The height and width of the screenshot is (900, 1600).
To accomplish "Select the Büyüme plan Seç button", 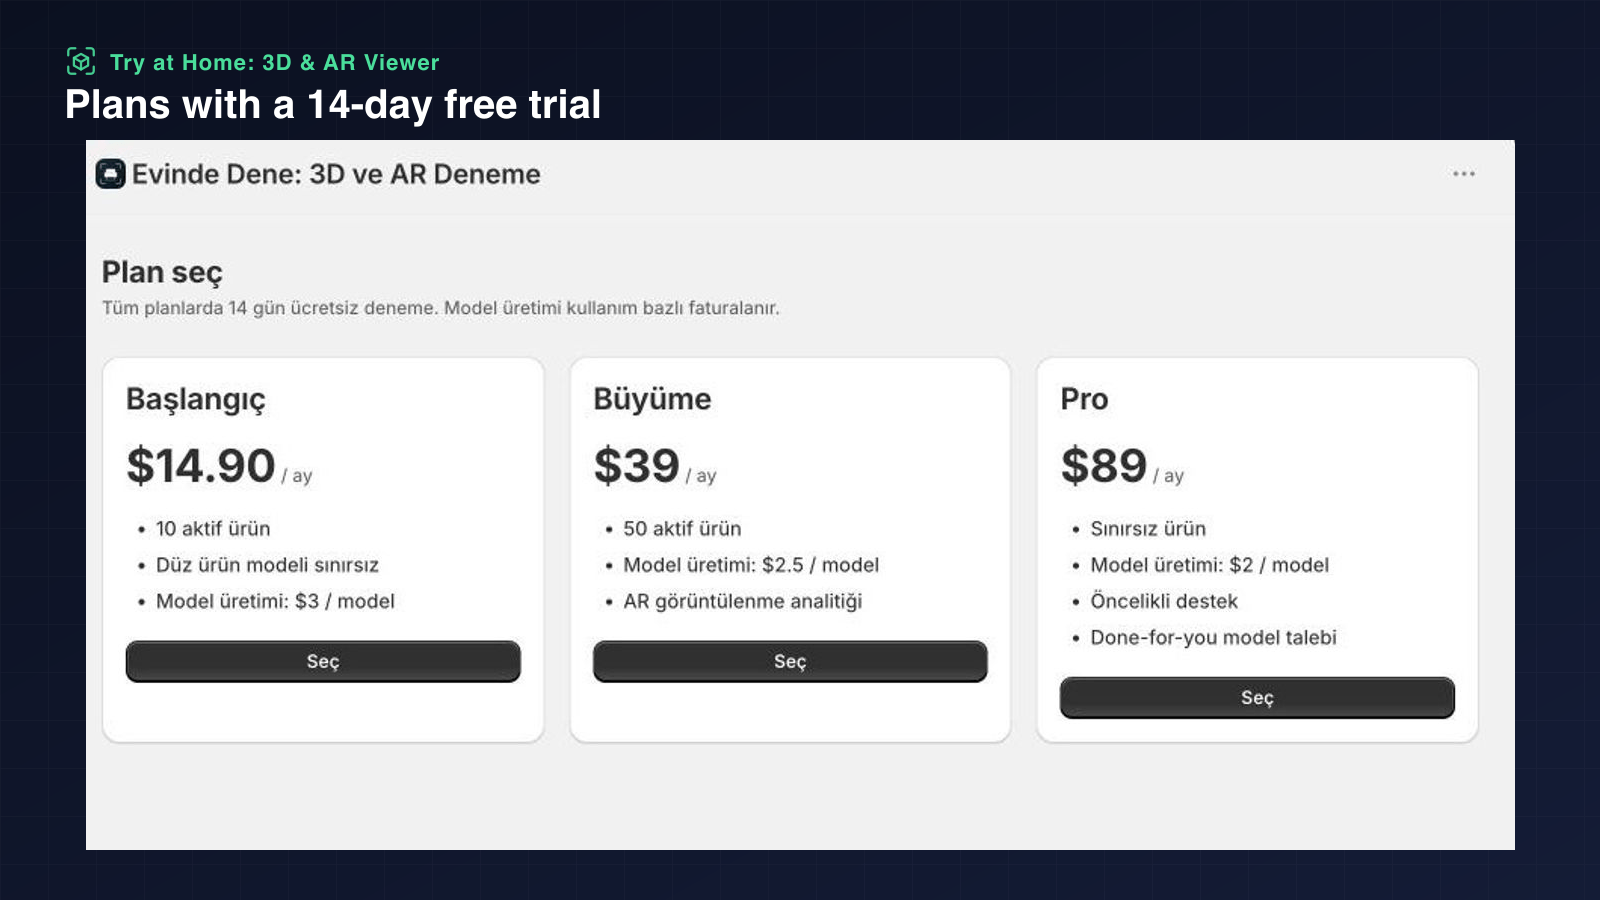I will 790,662.
